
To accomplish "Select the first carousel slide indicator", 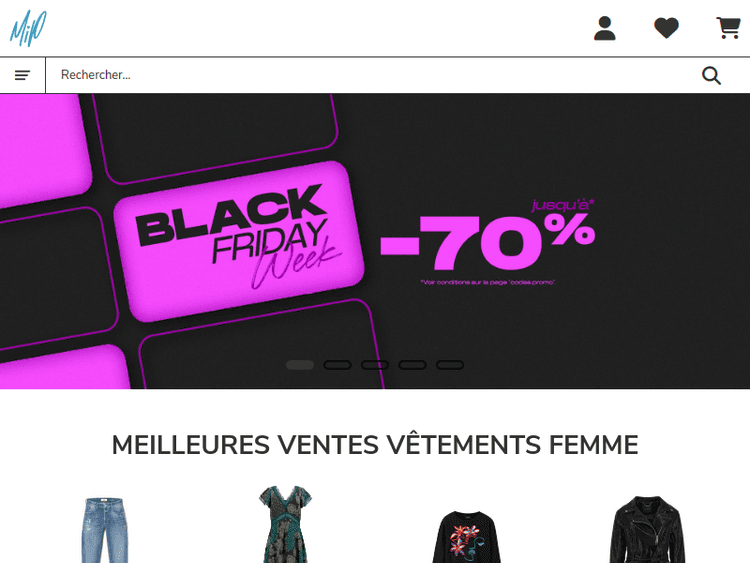I will (x=300, y=365).
